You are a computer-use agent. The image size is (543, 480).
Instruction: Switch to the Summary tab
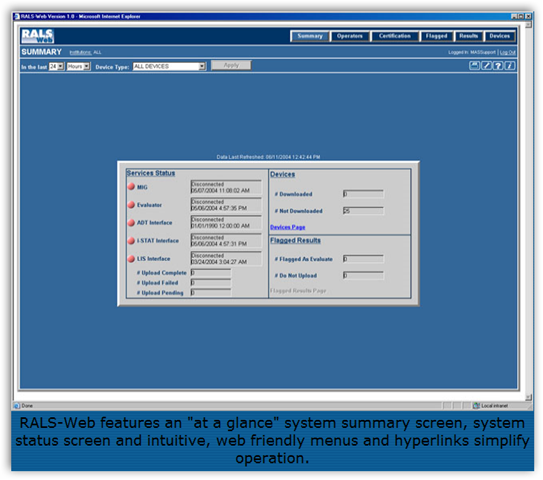[x=310, y=36]
